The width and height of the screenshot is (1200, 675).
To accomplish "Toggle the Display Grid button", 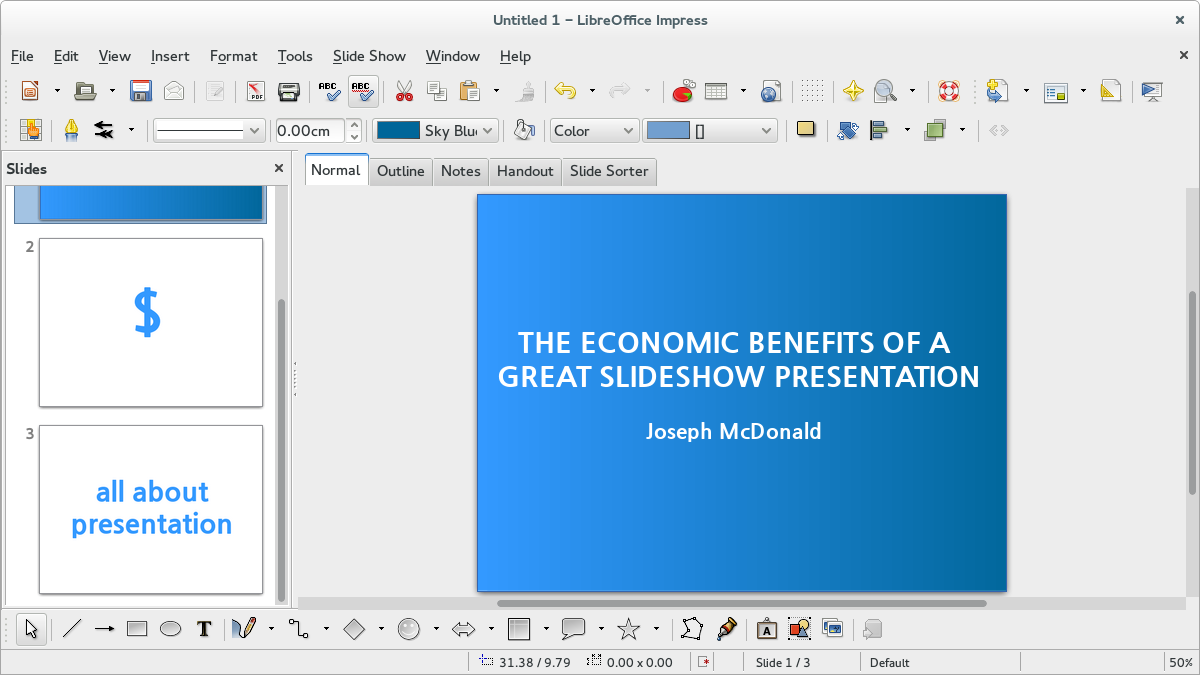I will pos(813,91).
